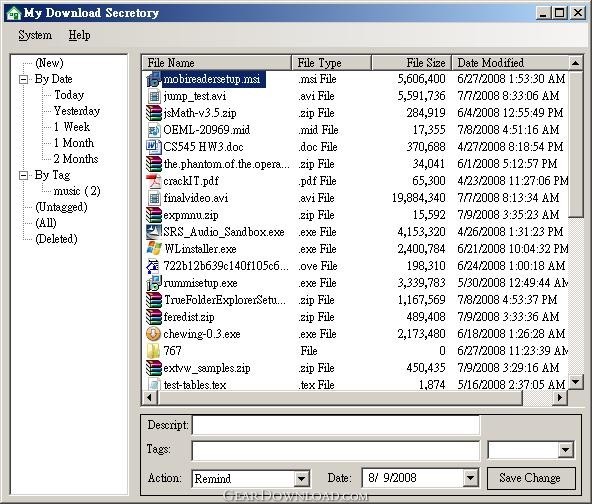The image size is (592, 504).
Task: Open the System menu
Action: [x=35, y=35]
